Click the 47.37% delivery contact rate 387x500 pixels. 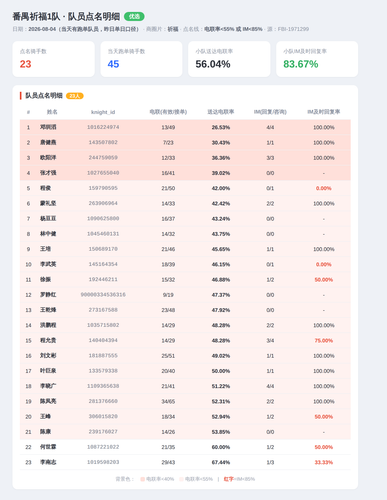[x=221, y=295]
